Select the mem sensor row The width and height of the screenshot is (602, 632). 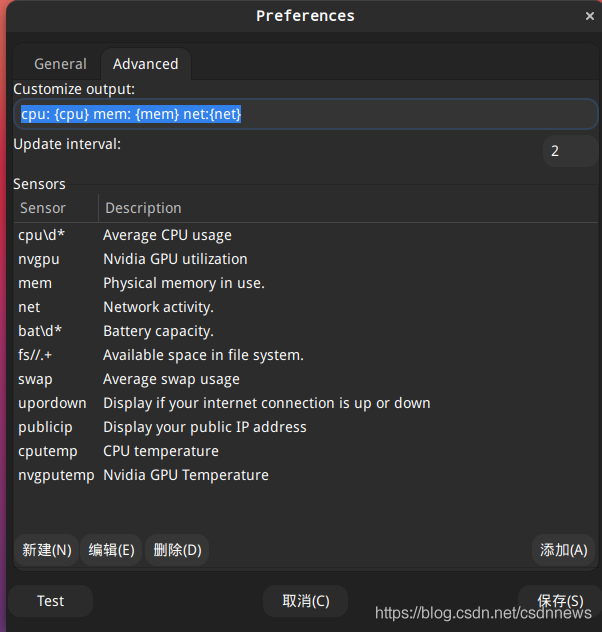[35, 283]
